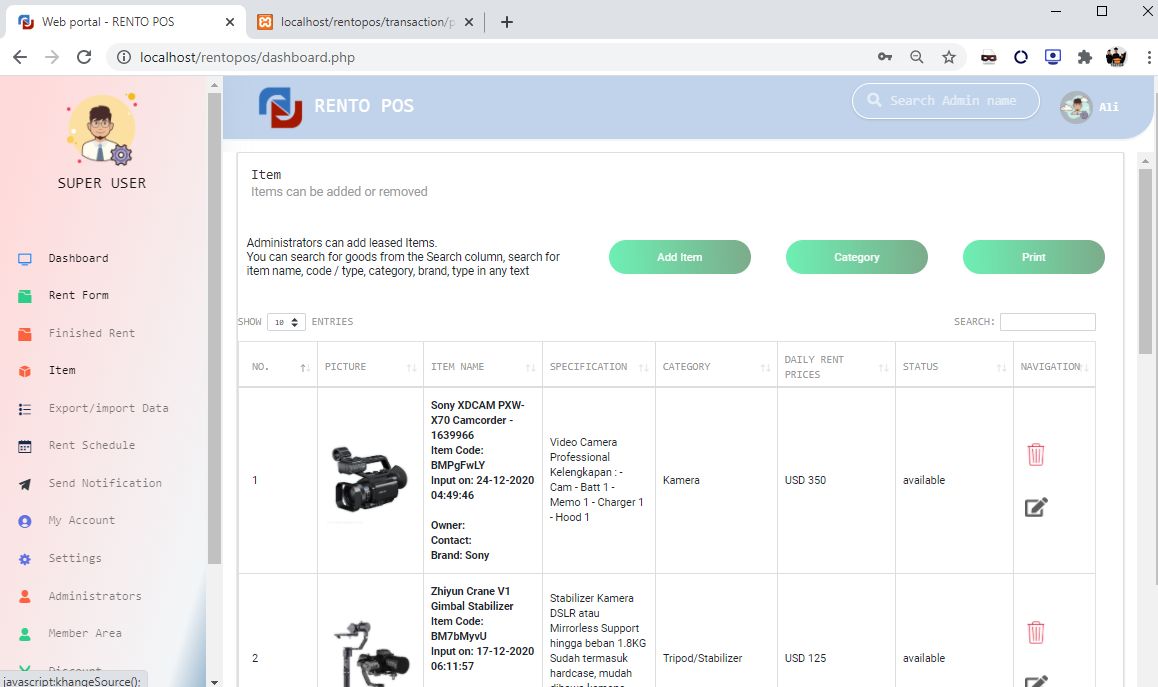
Task: Sort table by Item Name column
Action: 483,366
